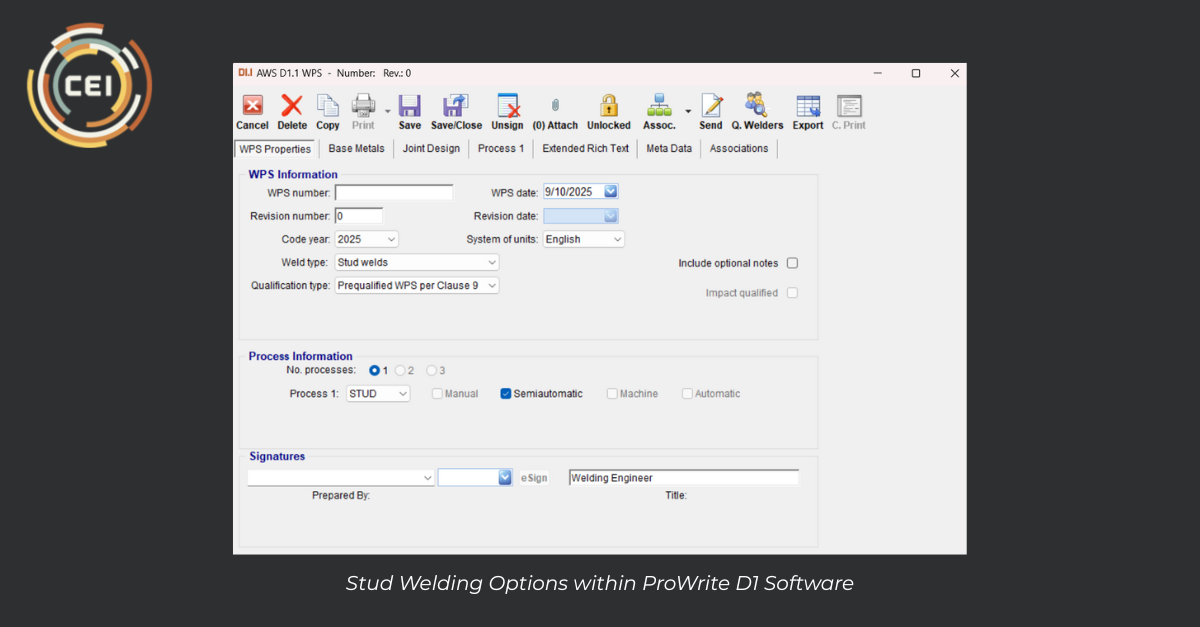Screen dimensions: 1200x627
Task: Open the Q. Welders icon
Action: pos(756,106)
